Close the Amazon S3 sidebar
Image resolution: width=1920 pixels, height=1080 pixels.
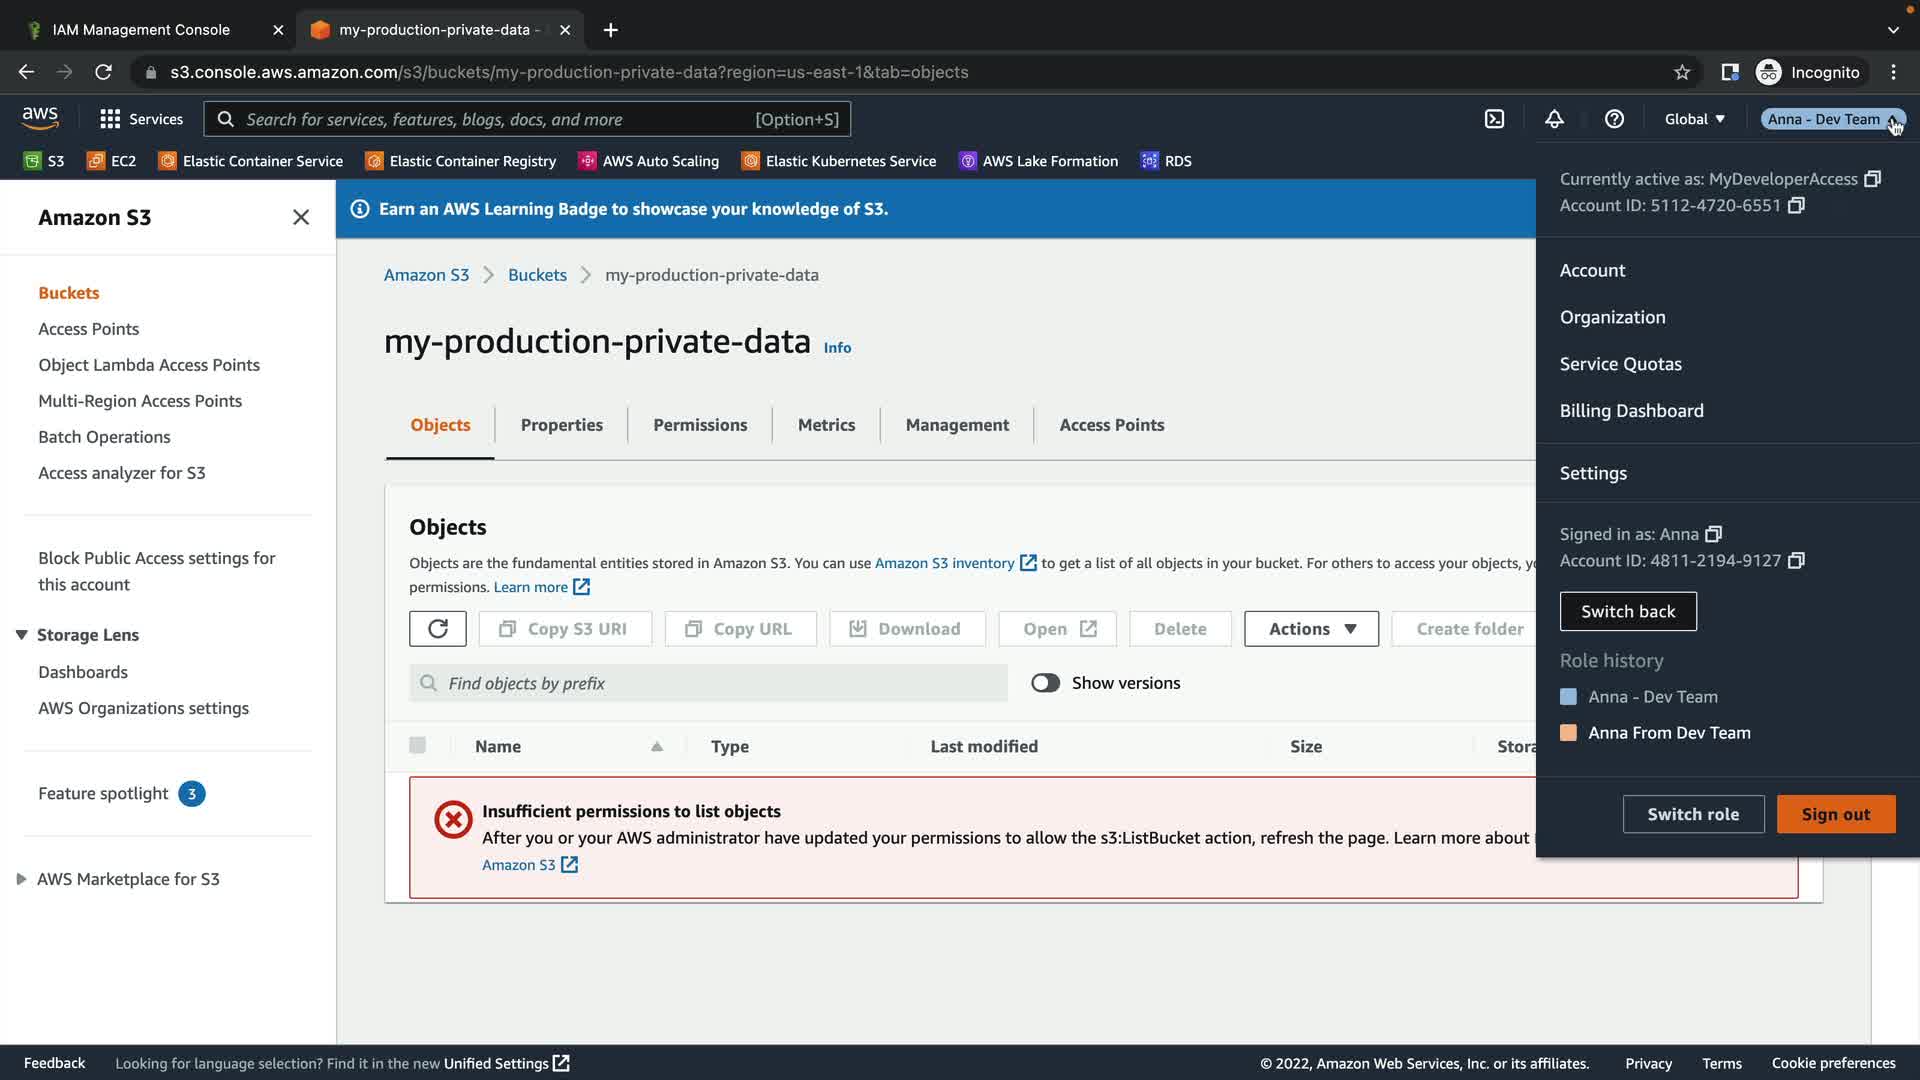[300, 217]
